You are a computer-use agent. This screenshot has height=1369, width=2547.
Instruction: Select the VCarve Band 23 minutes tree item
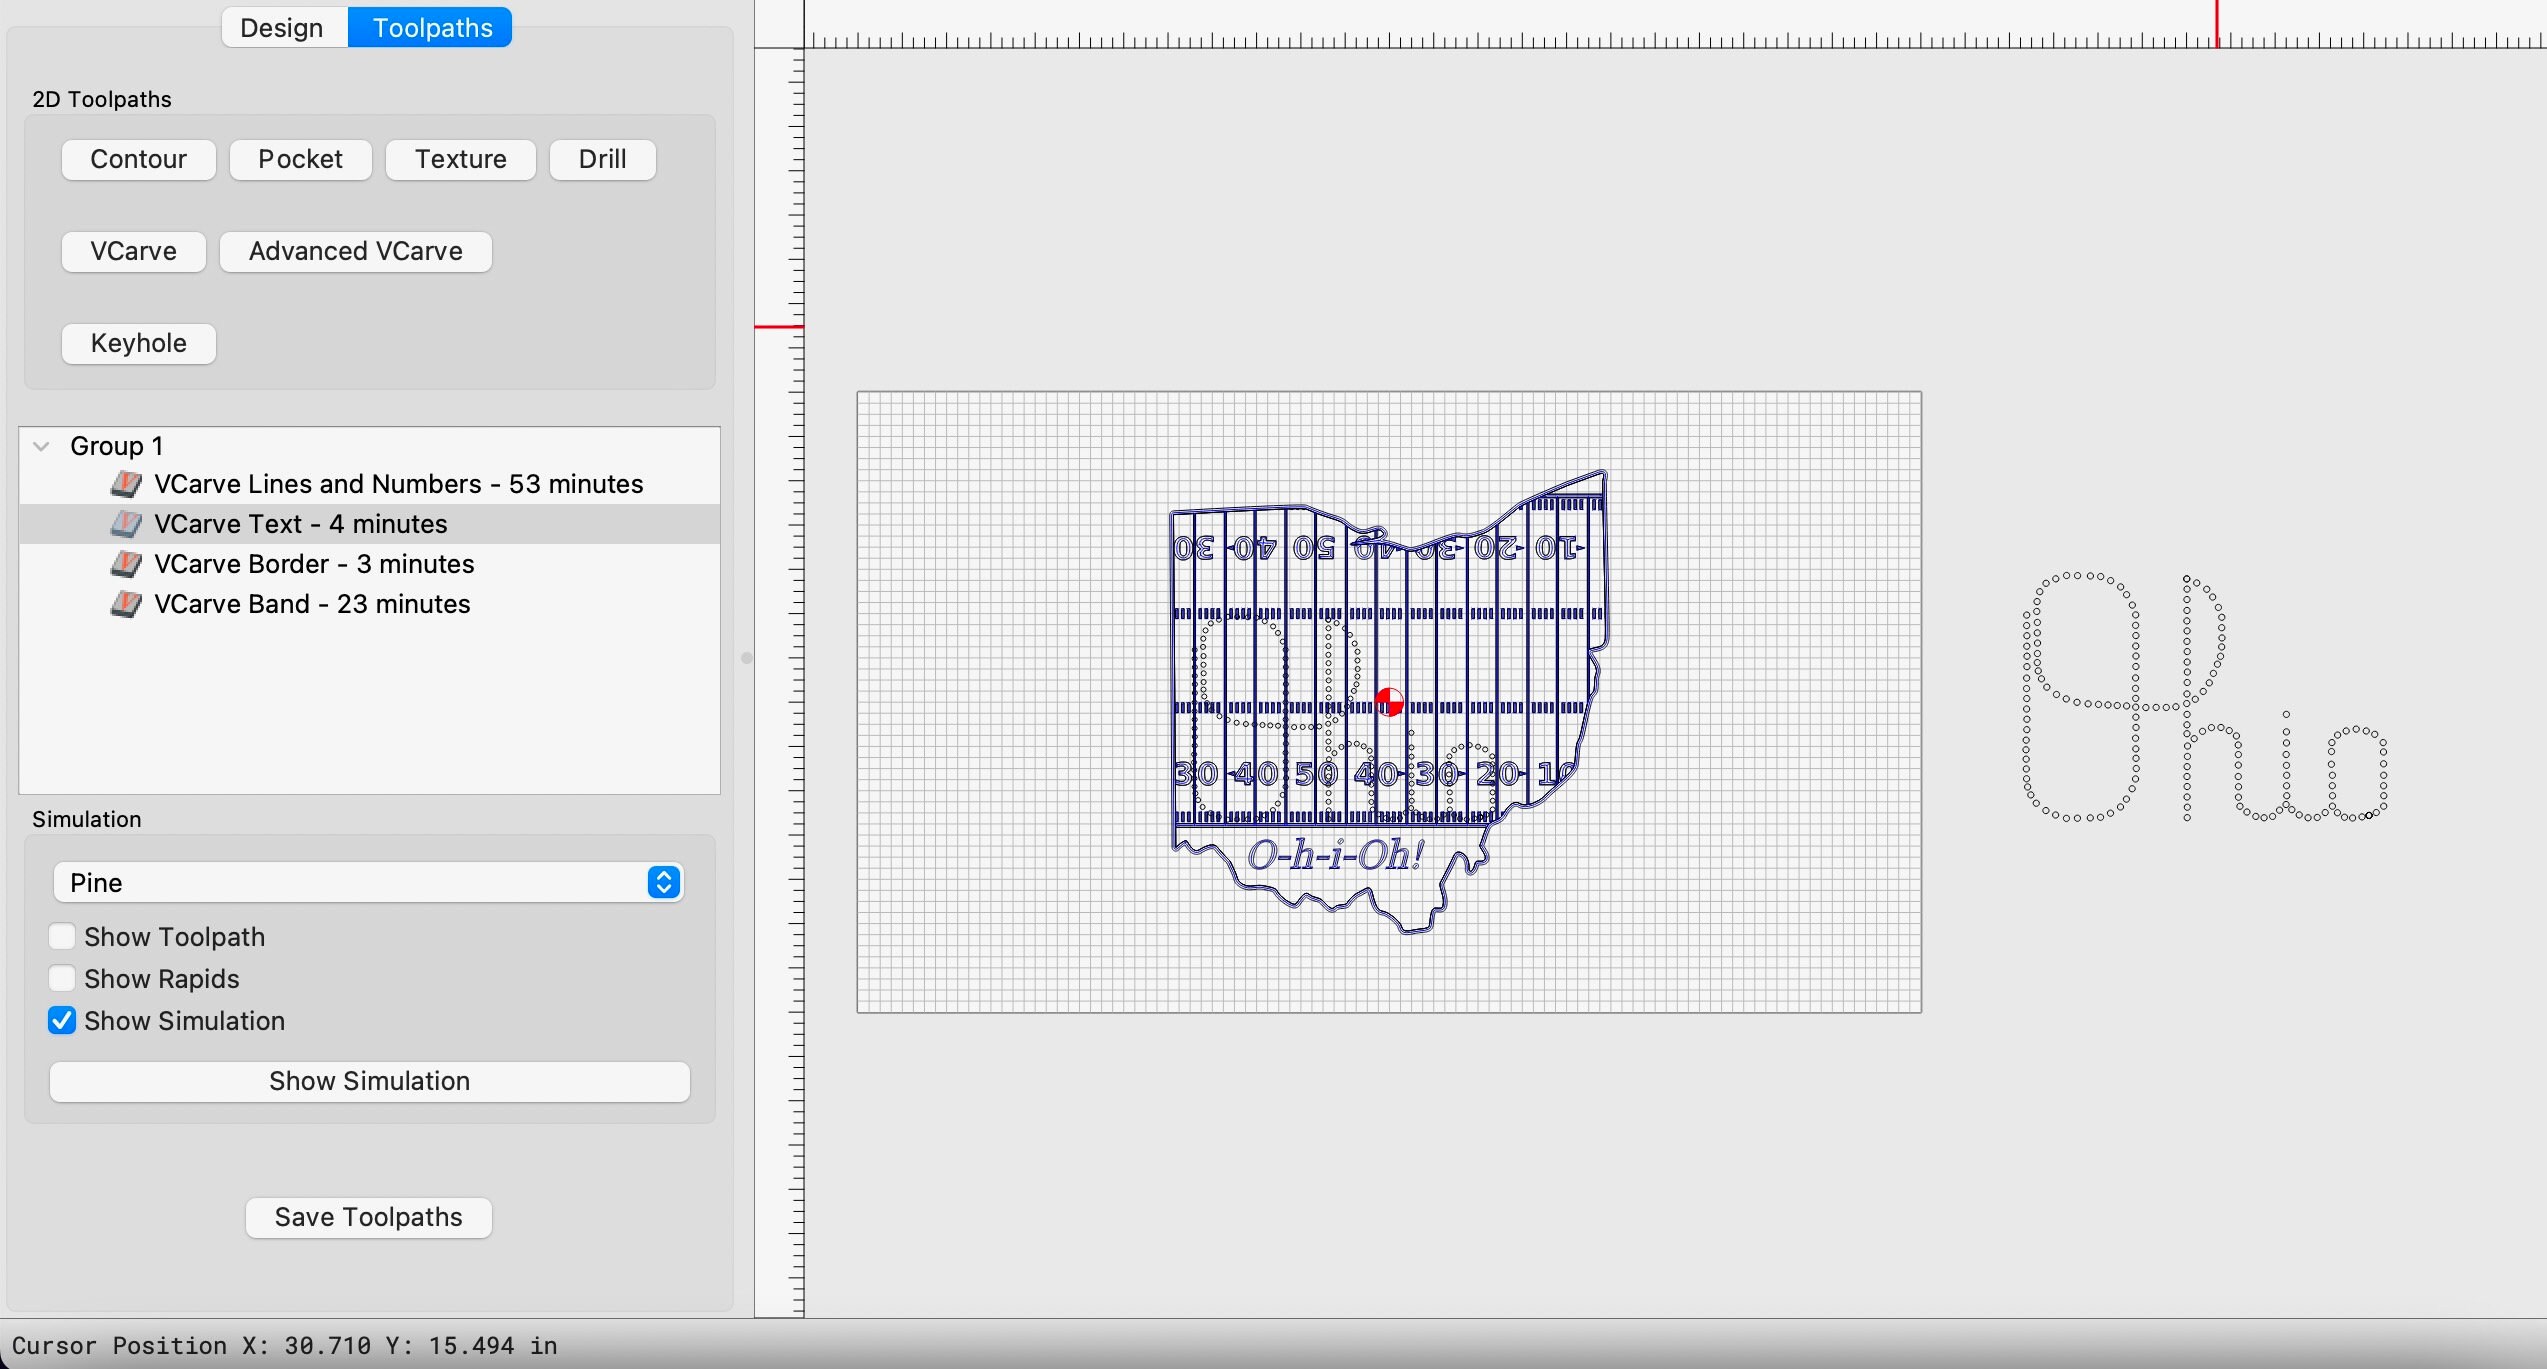[313, 604]
